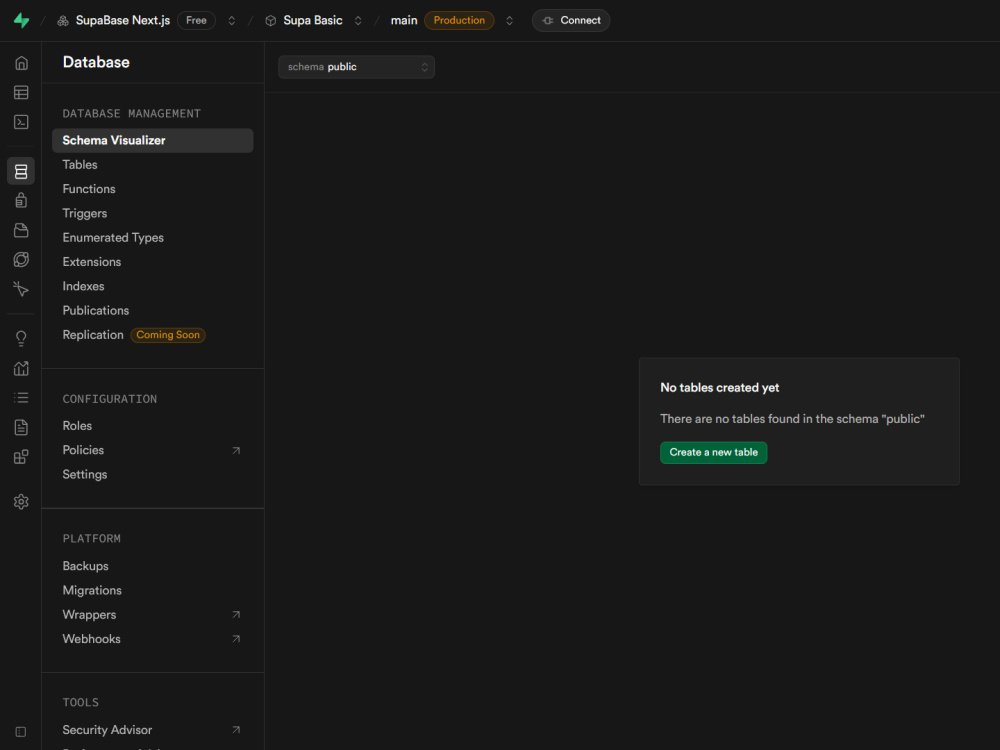The height and width of the screenshot is (750, 1000).
Task: Click the SupaBase Next.js organization name
Action: (x=123, y=20)
